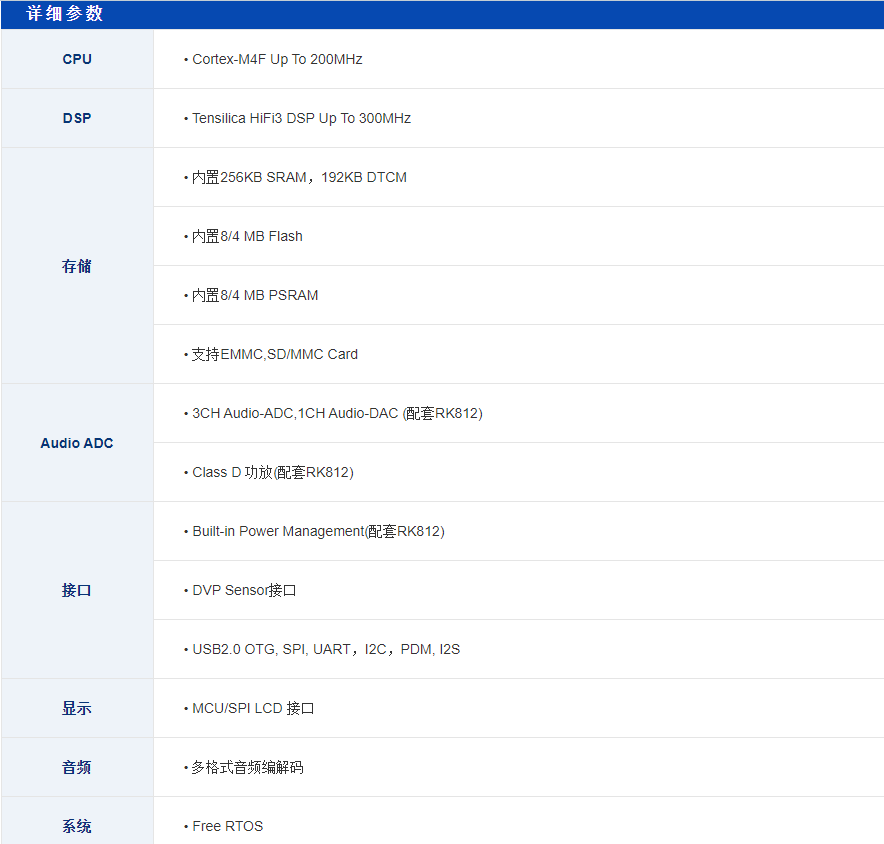
Task: Select the 存储 category label
Action: pos(77,266)
